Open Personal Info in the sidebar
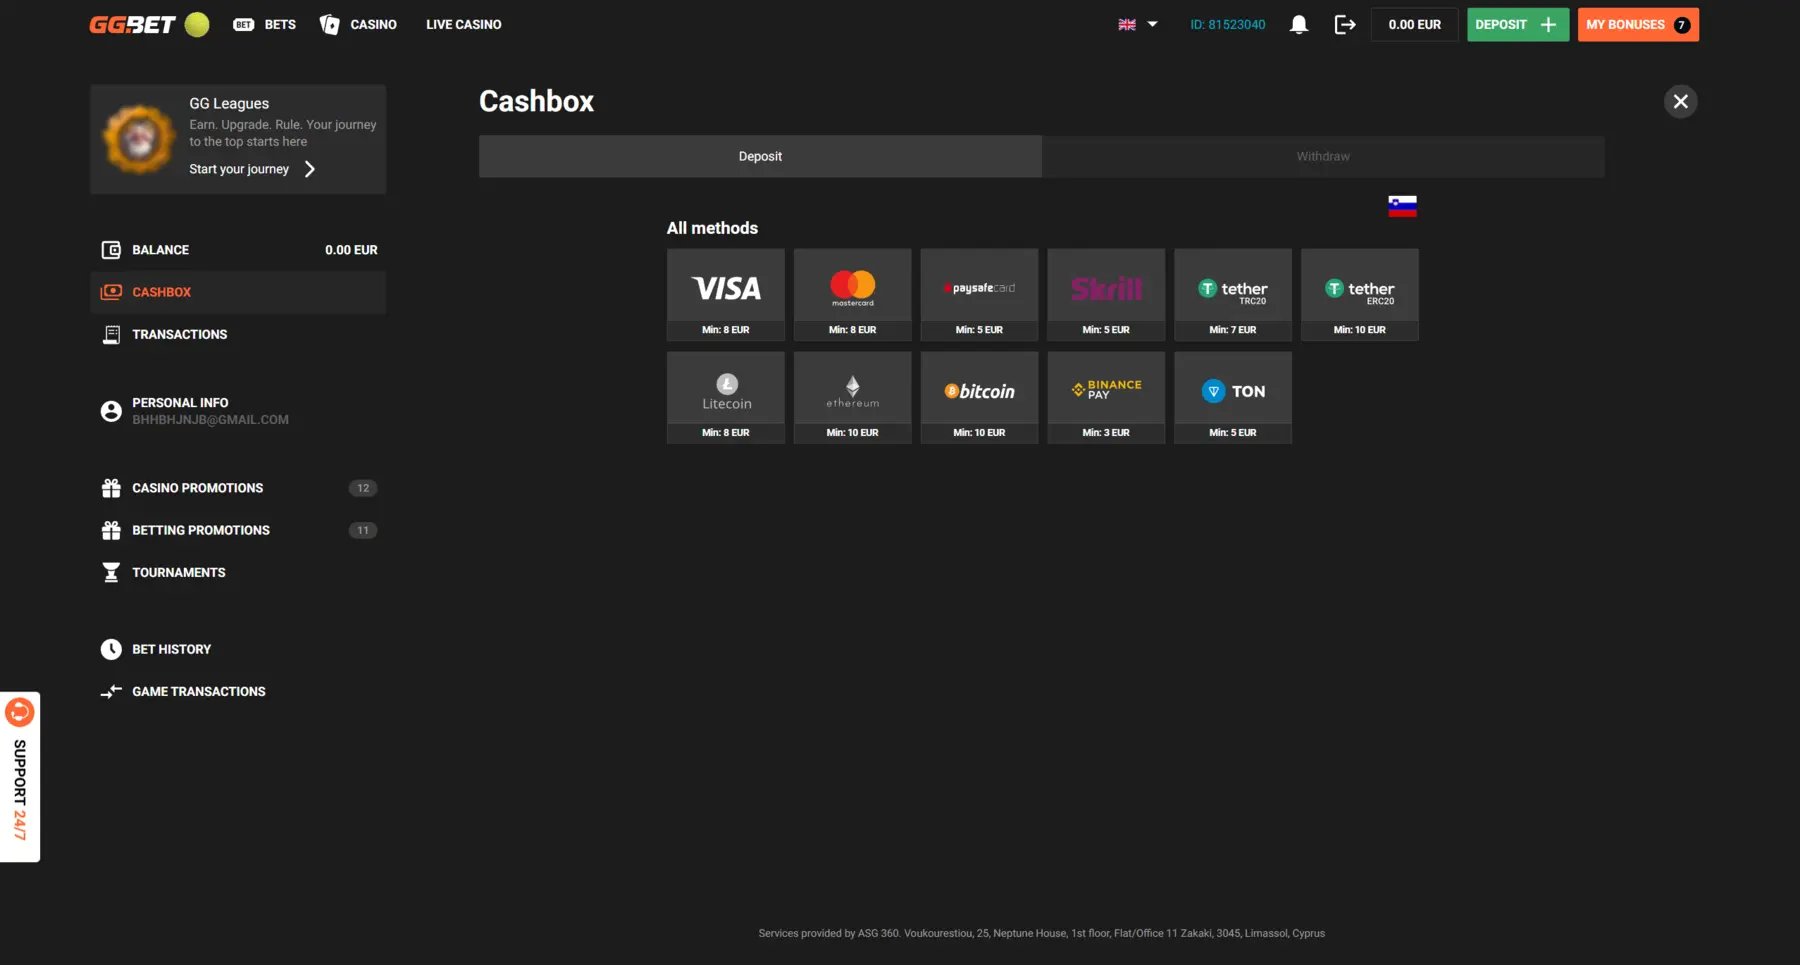 (x=238, y=411)
